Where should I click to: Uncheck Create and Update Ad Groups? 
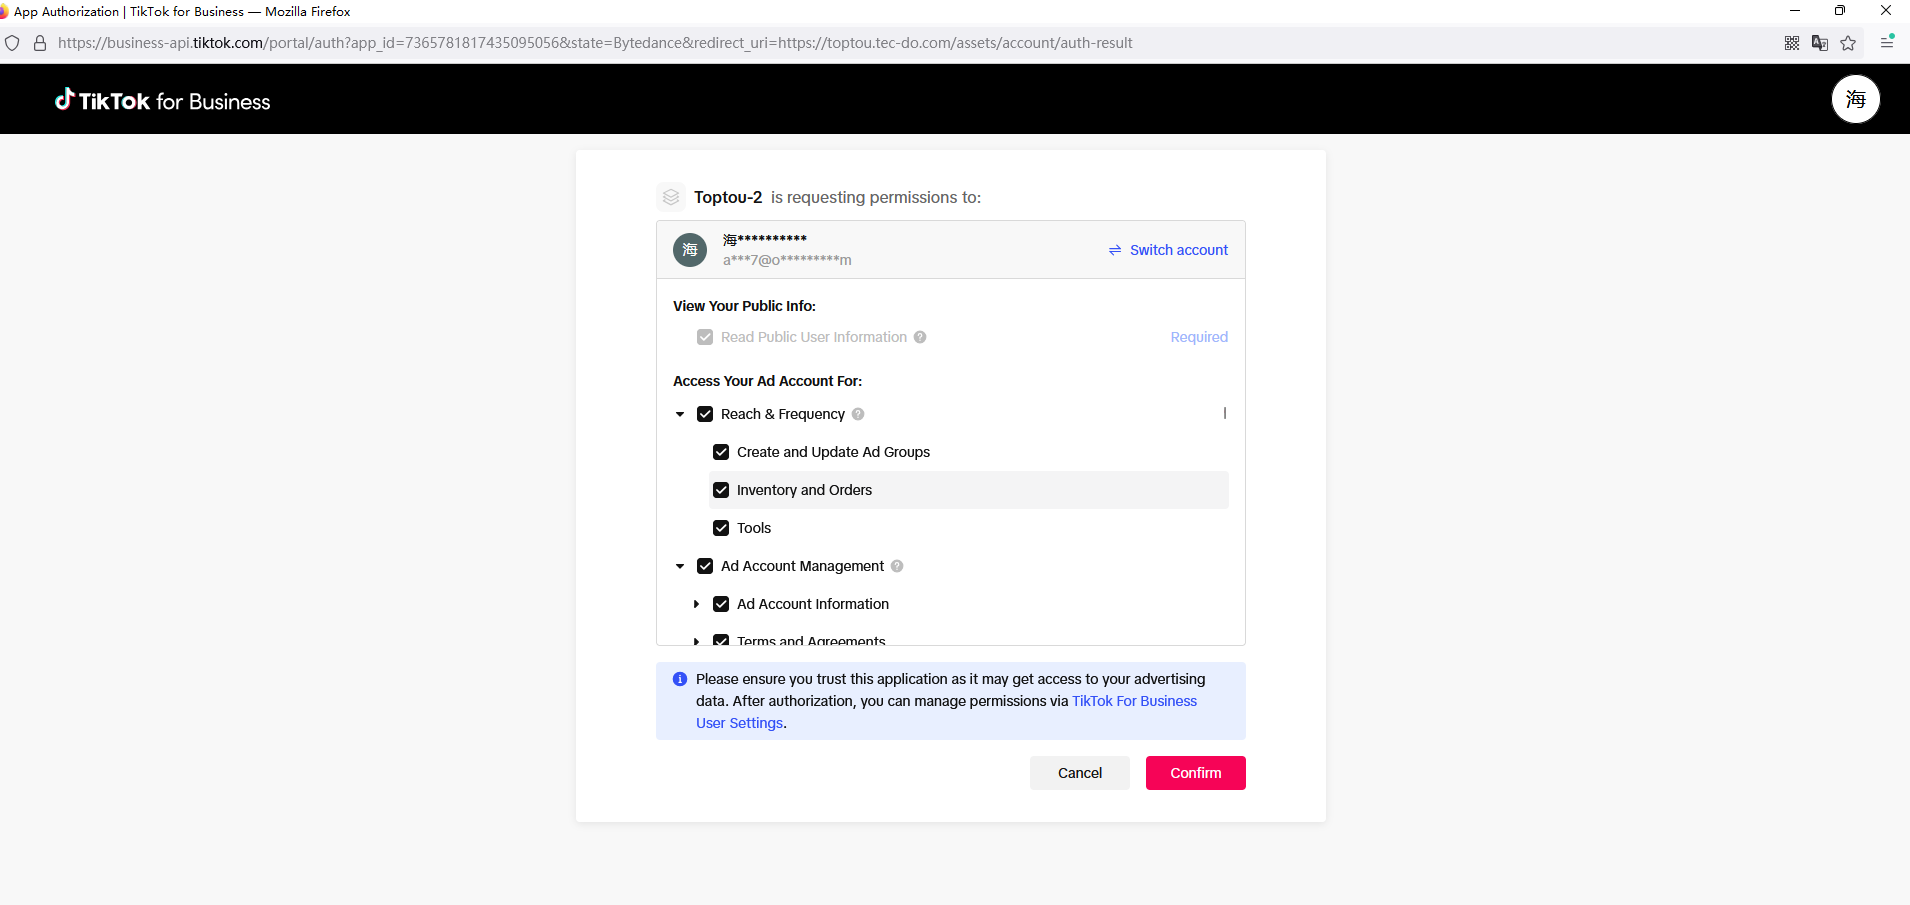pos(721,452)
